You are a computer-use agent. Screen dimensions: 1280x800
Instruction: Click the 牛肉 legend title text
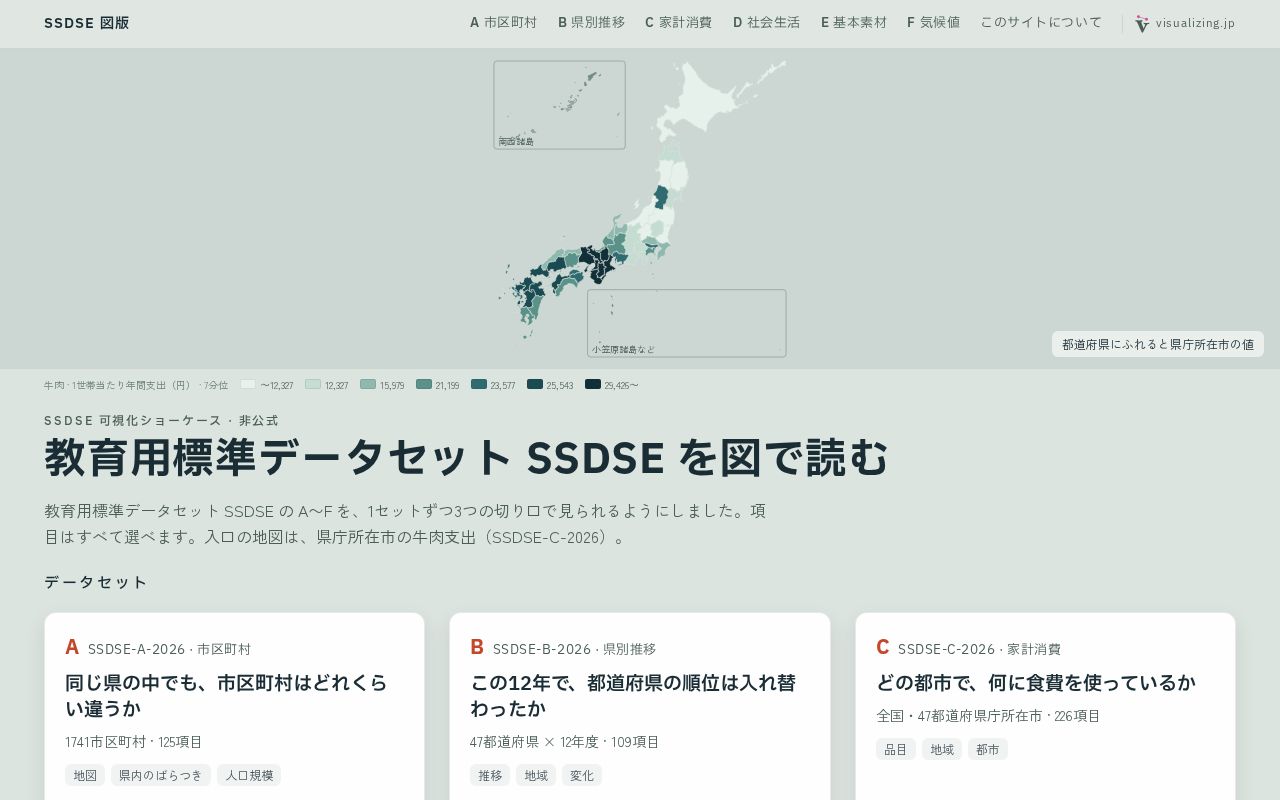(x=136, y=385)
